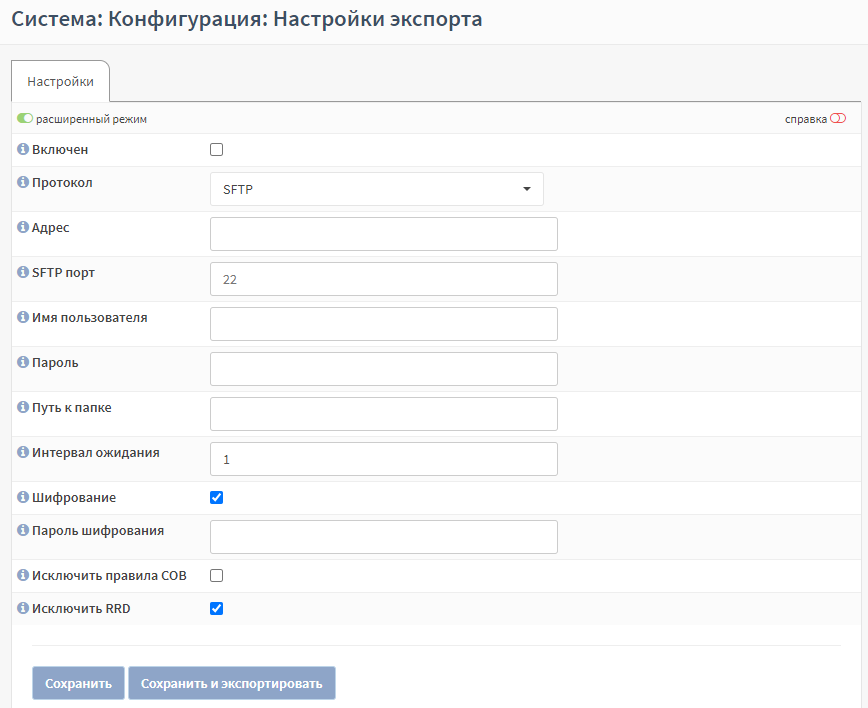Viewport: 868px width, 708px height.
Task: Toggle the расширенный режим switch
Action: [x=25, y=118]
